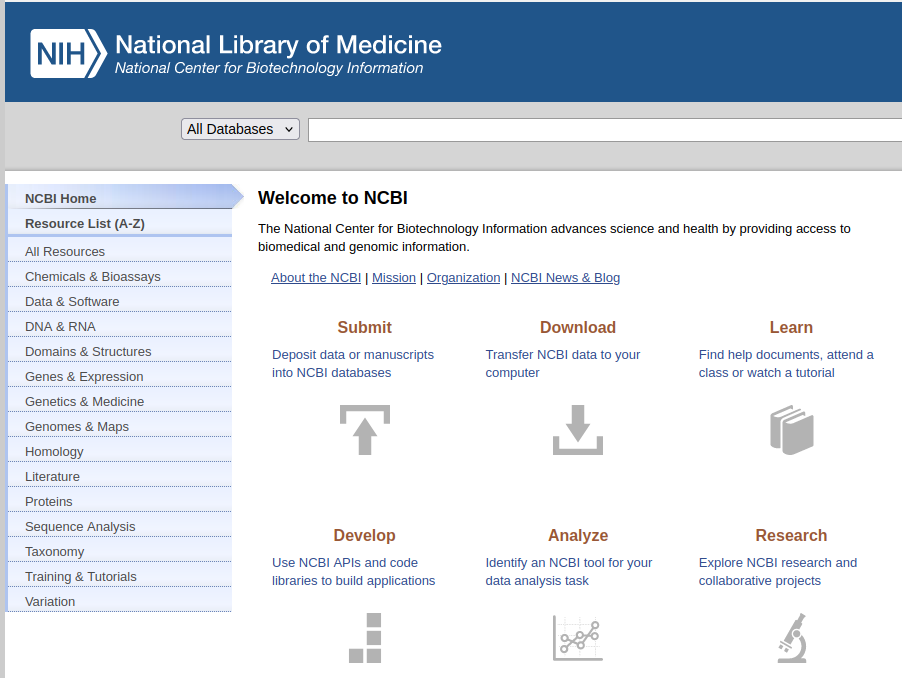Viewport: 902px width, 678px height.
Task: Open Resource List (A-Z) in sidebar
Action: pos(85,223)
